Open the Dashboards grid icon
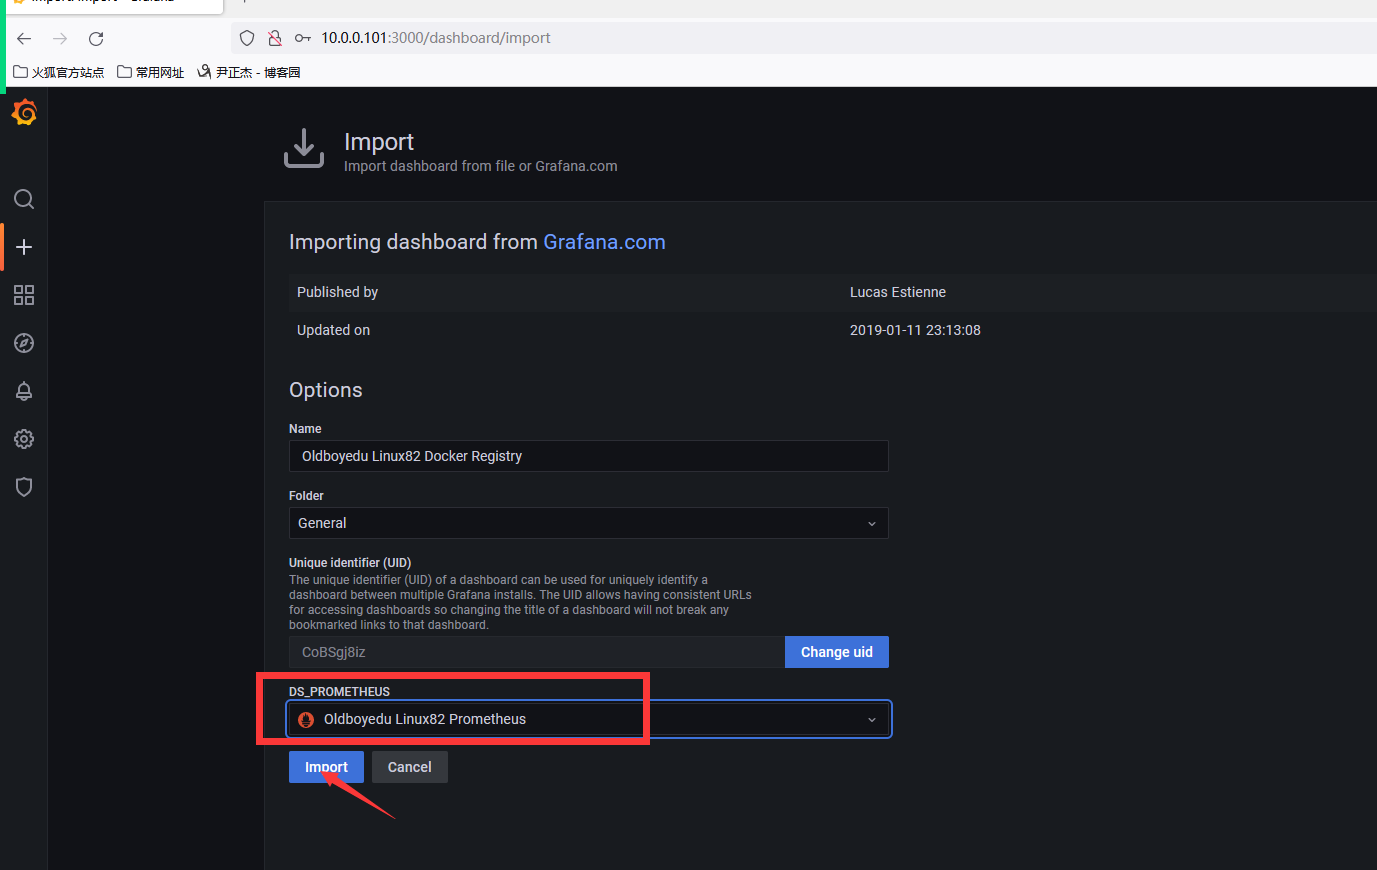The image size is (1377, 870). pos(24,295)
